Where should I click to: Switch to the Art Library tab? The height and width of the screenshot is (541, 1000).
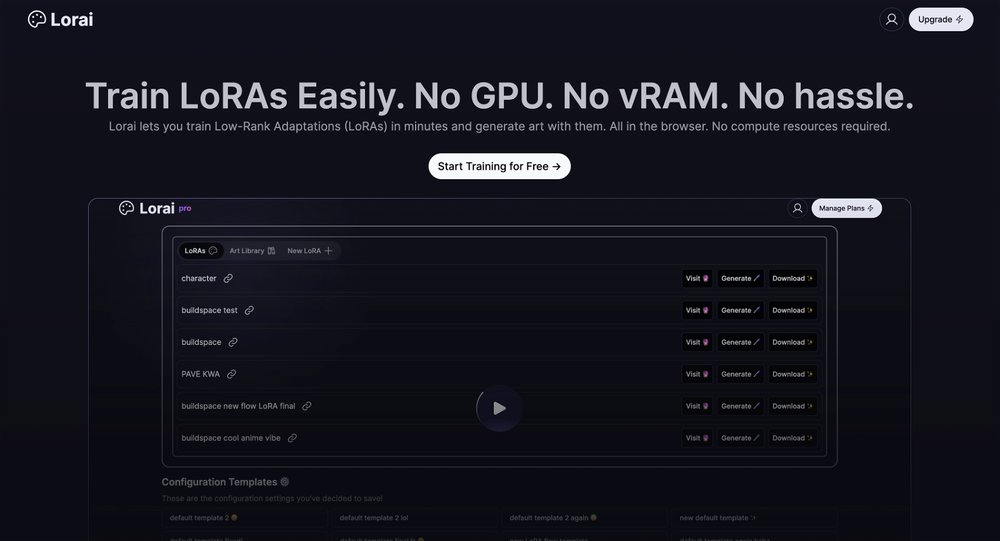pos(252,251)
